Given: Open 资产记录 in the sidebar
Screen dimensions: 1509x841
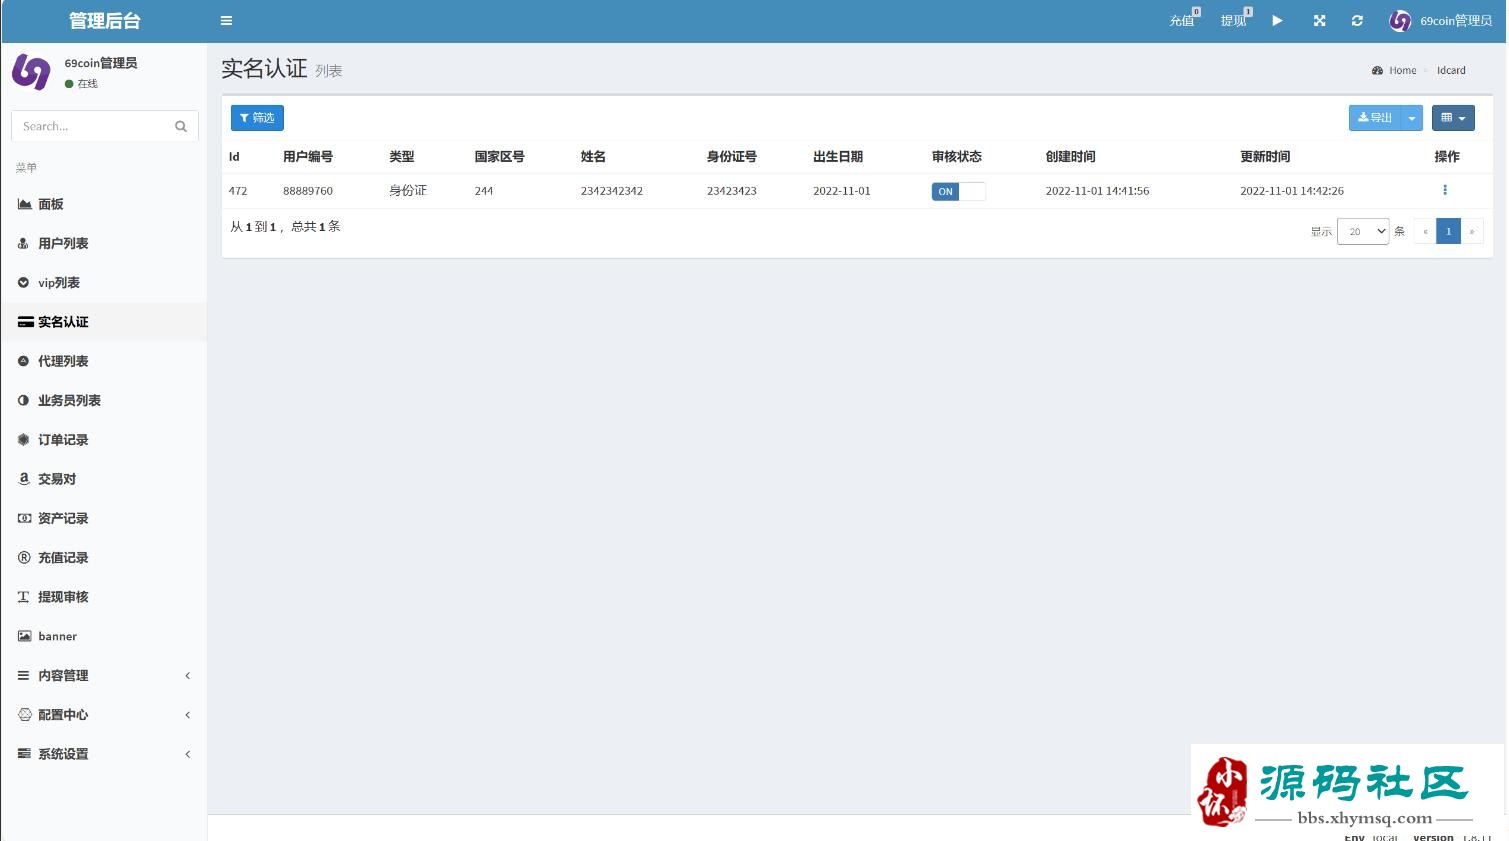Looking at the screenshot, I should coord(104,518).
